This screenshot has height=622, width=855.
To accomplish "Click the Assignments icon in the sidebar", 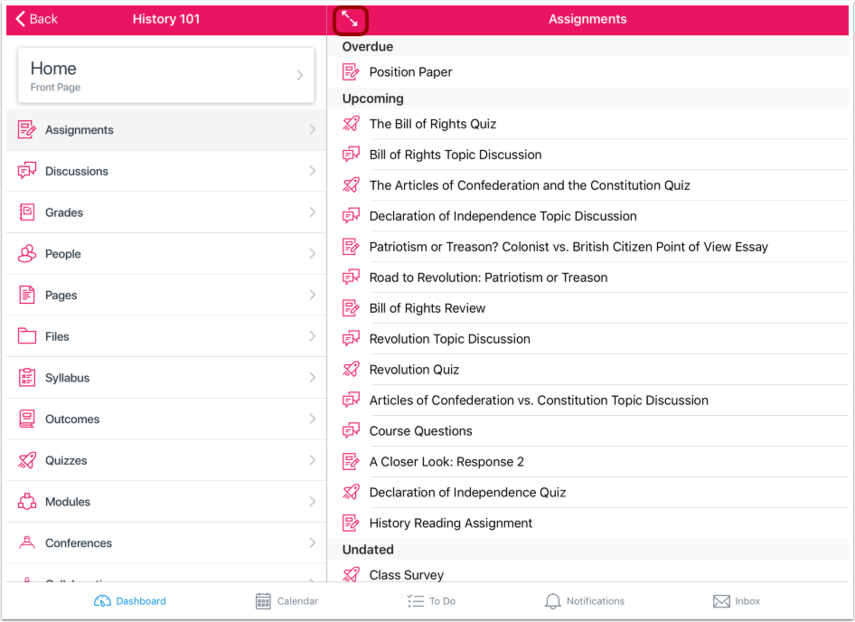I will [27, 130].
